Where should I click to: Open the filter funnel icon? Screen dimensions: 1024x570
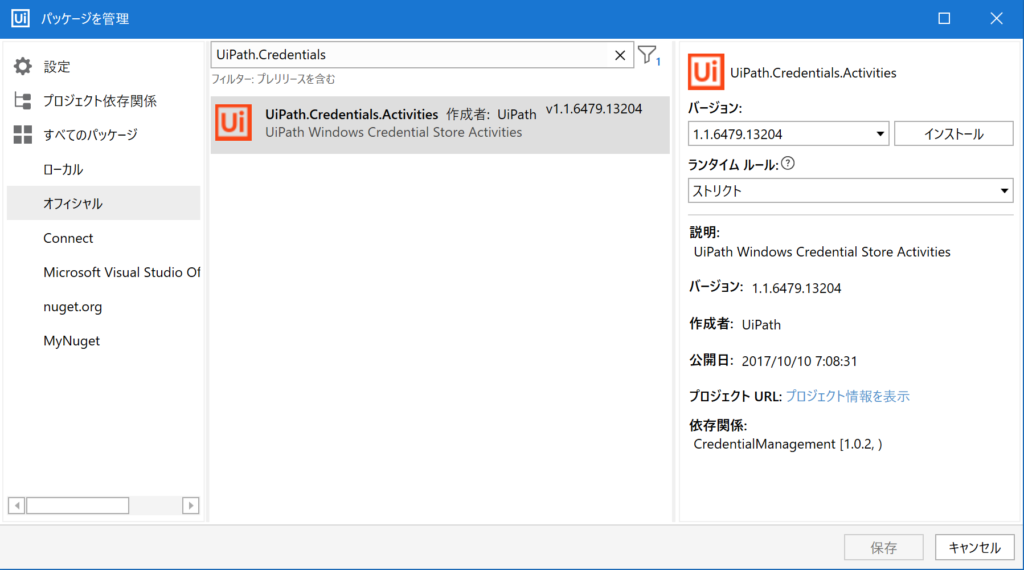pos(649,55)
